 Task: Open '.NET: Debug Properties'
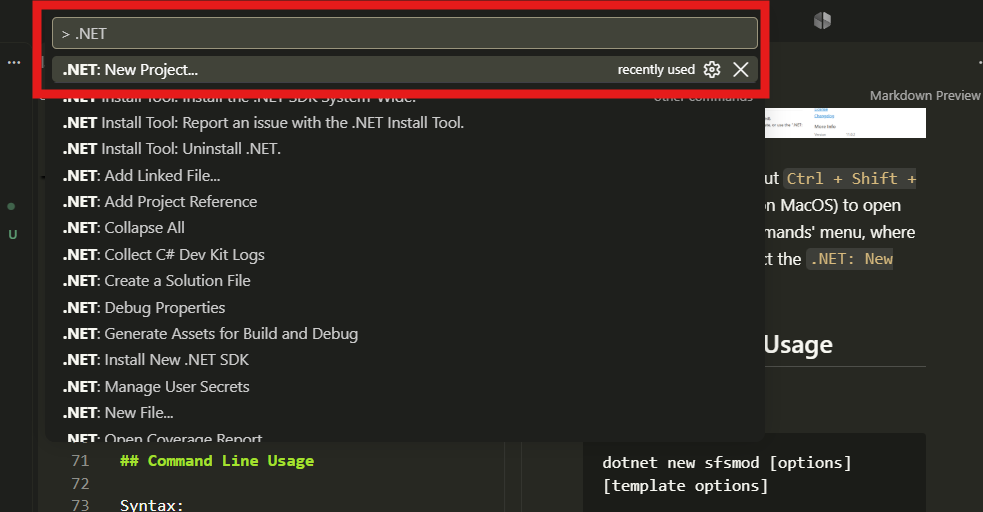(x=404, y=308)
